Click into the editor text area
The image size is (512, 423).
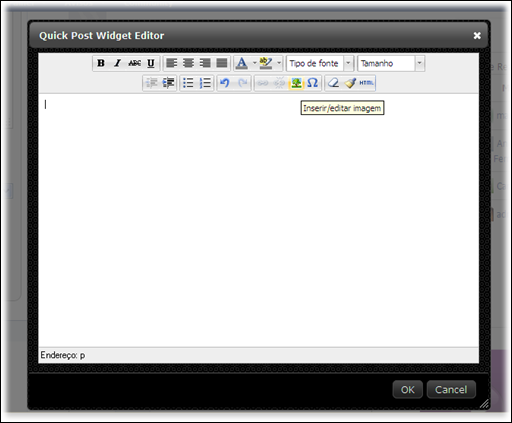259,220
